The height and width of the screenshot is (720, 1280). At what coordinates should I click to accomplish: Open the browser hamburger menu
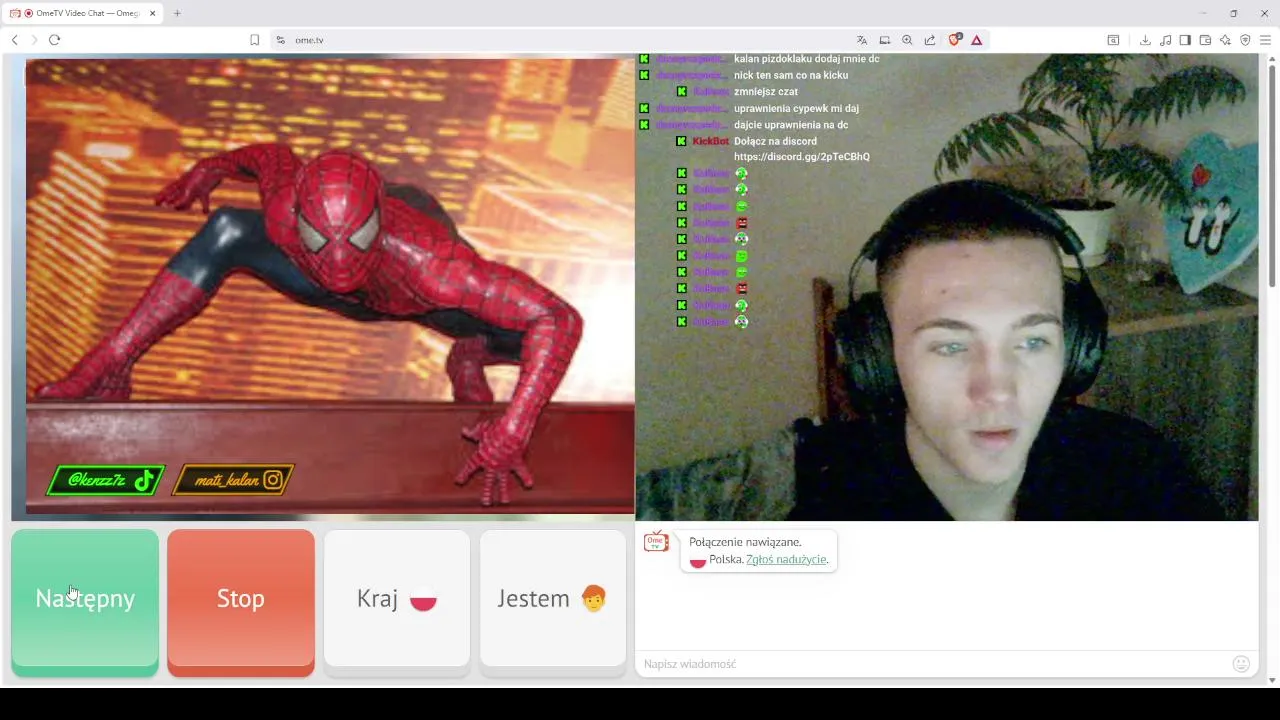tap(1265, 40)
